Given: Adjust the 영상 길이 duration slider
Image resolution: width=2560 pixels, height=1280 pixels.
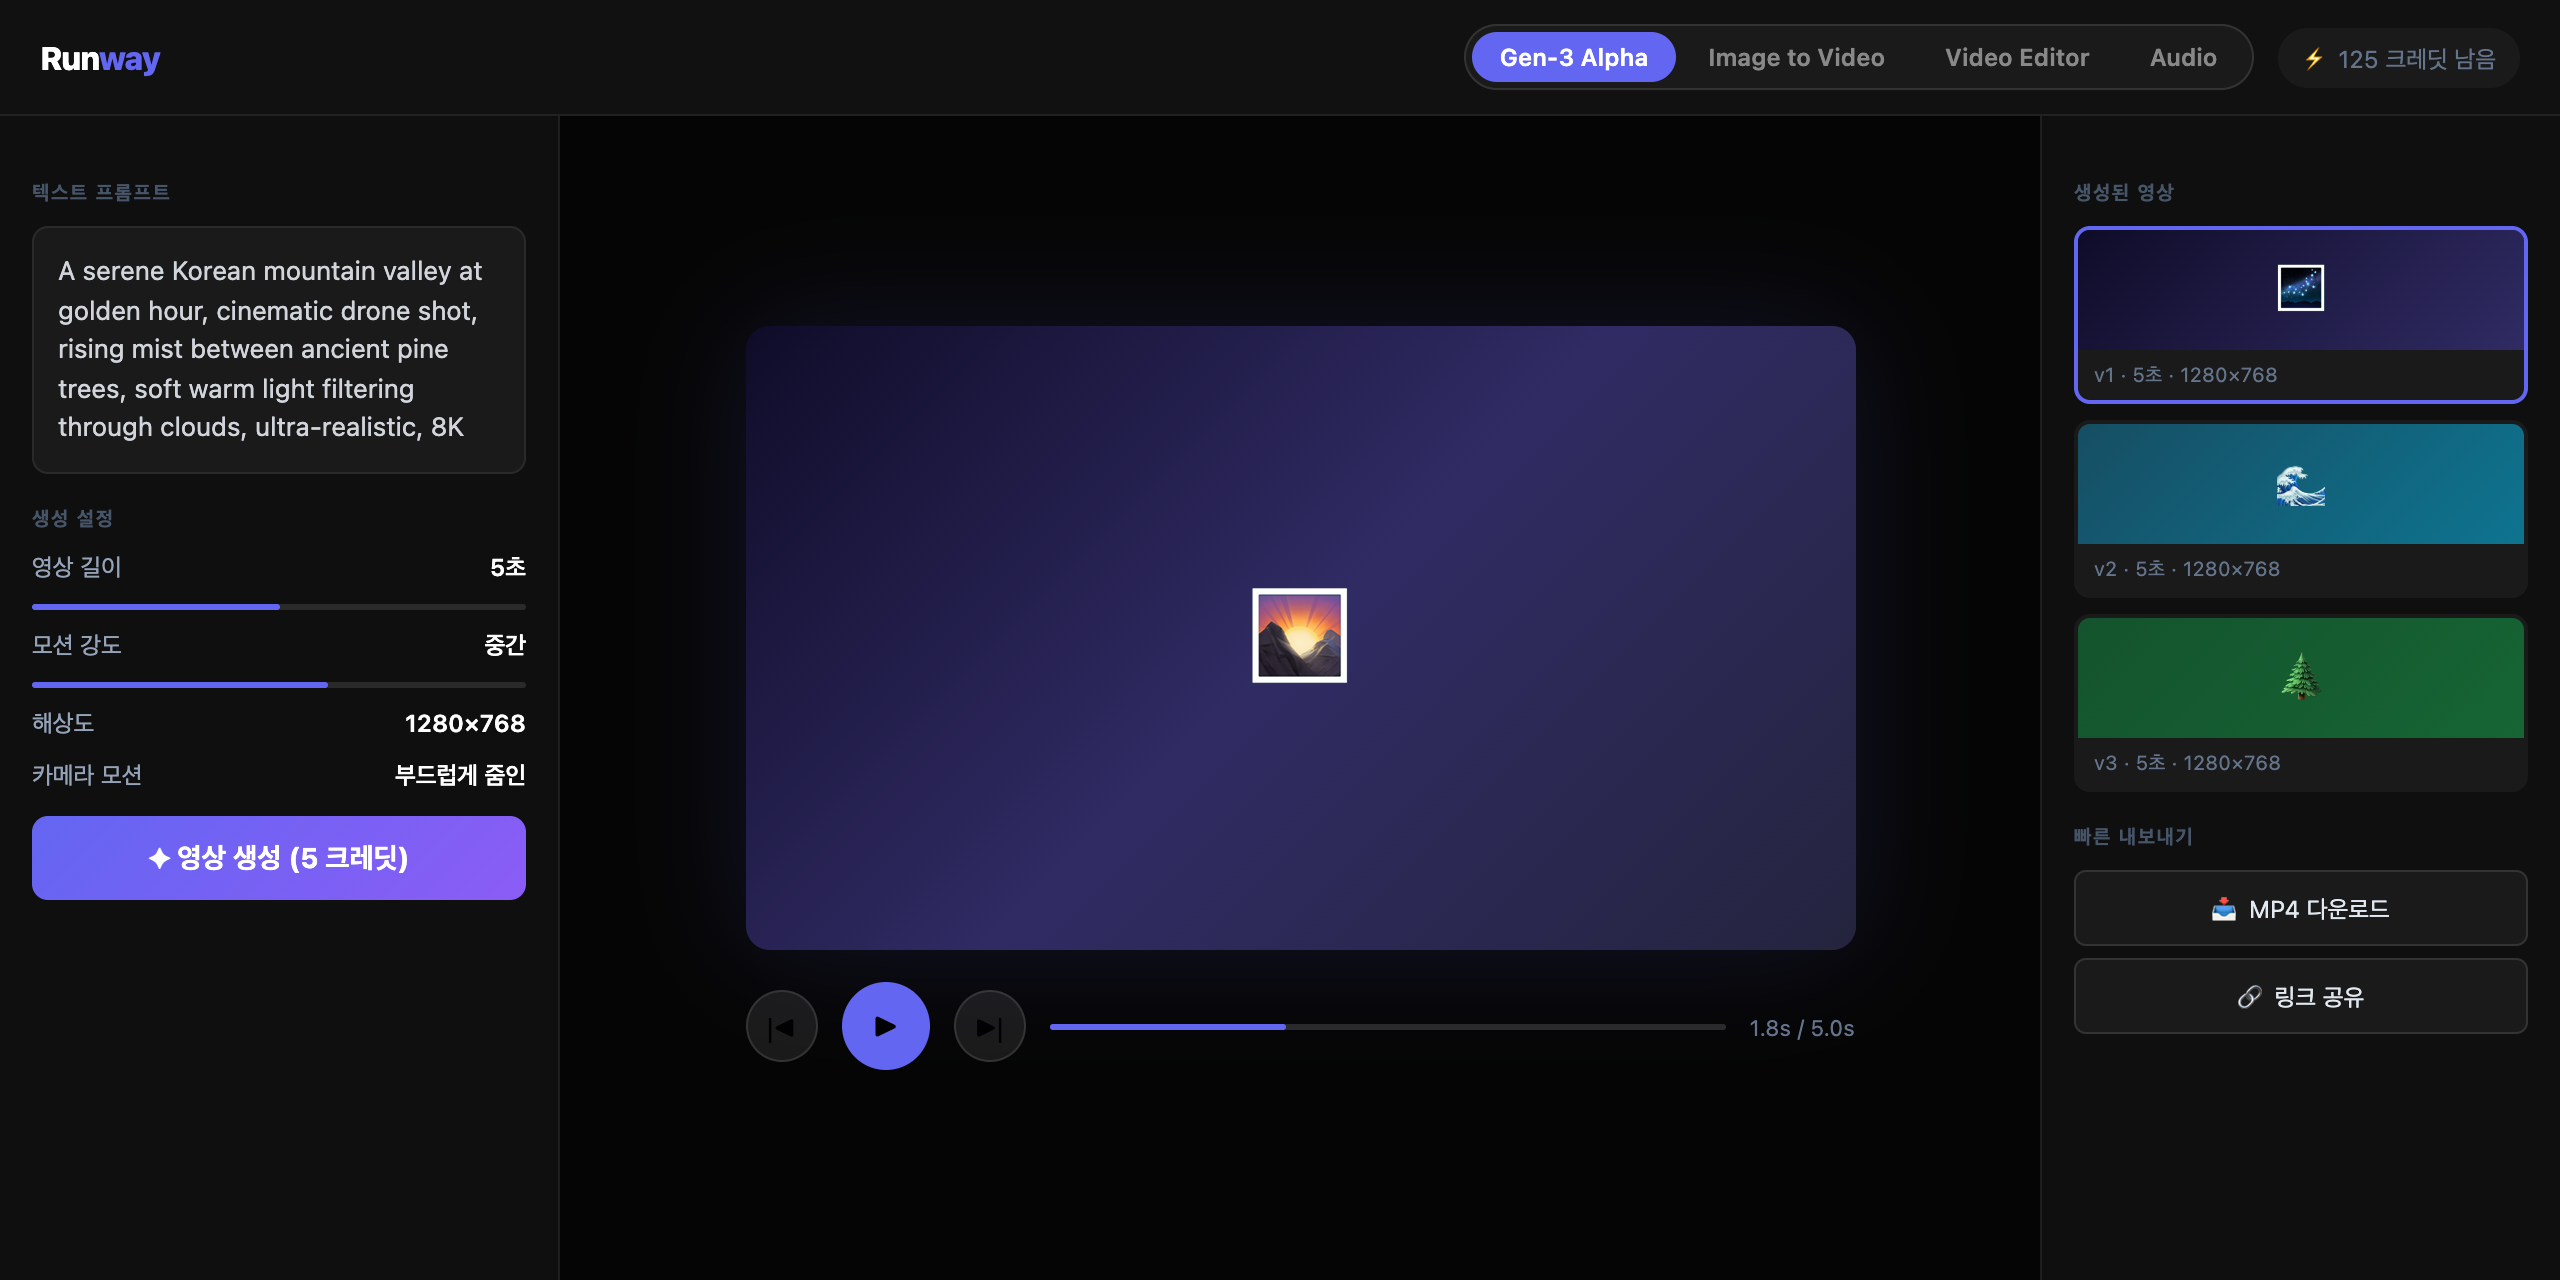Looking at the screenshot, I should [279, 606].
